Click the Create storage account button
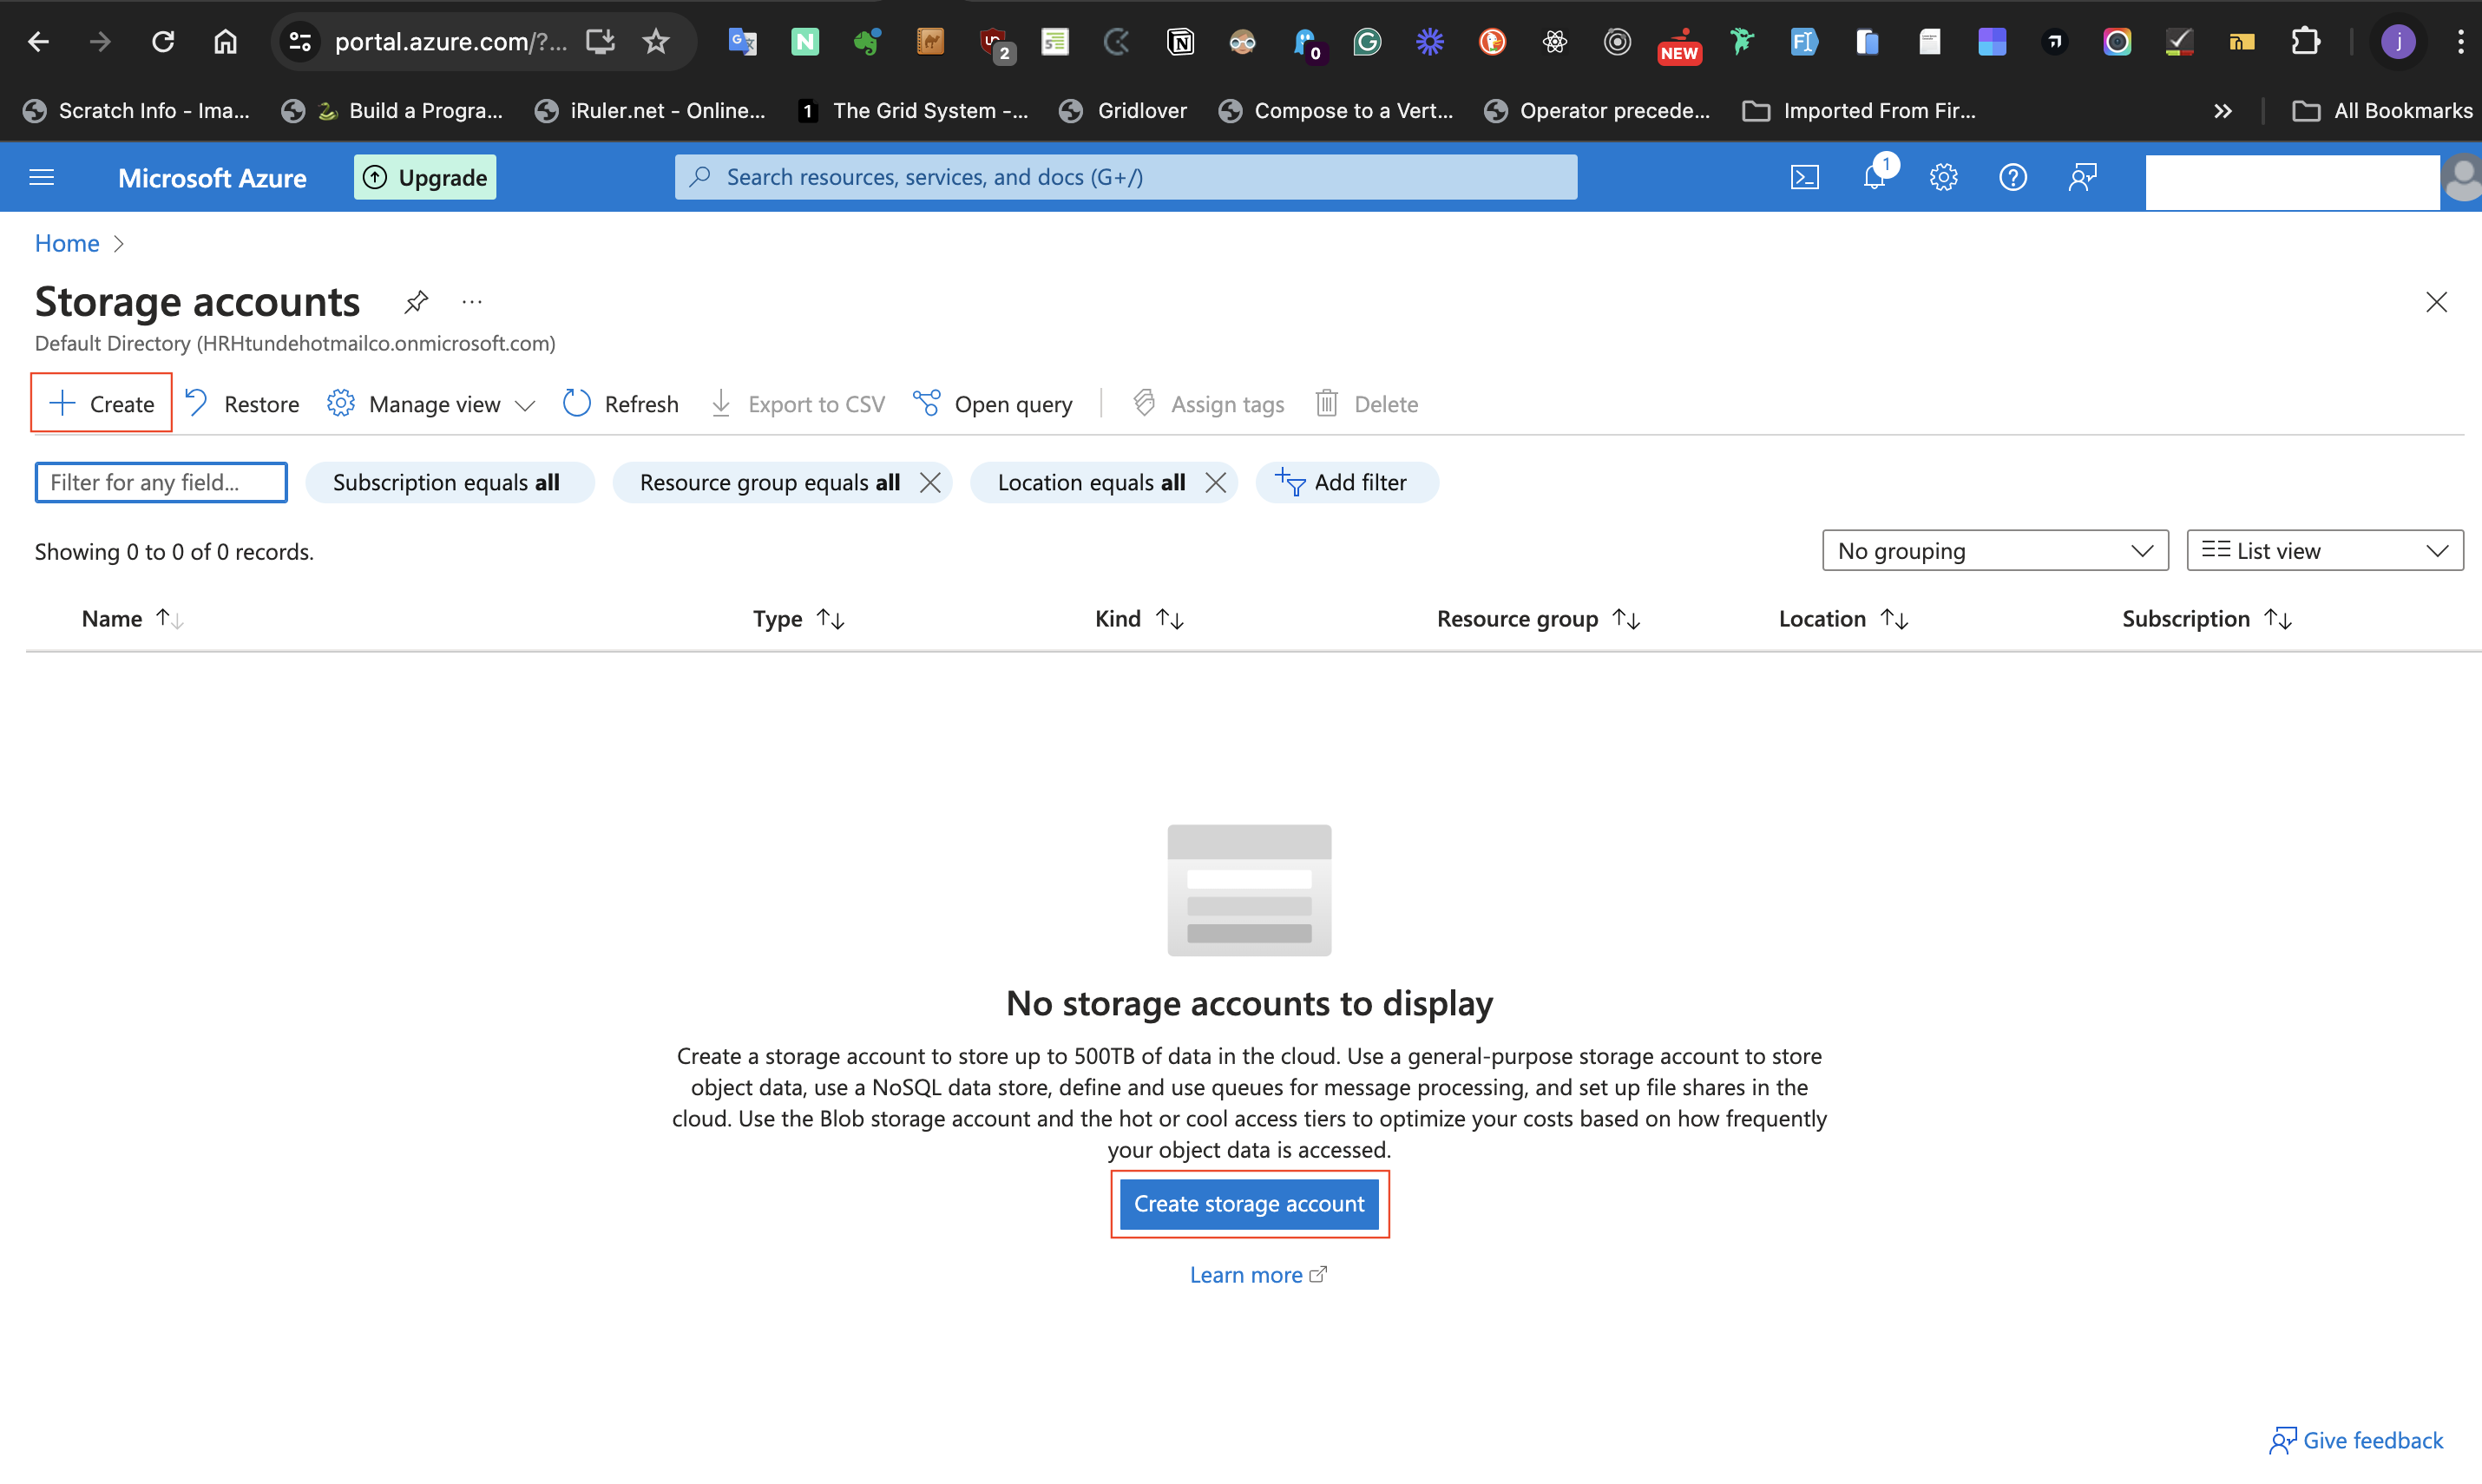This screenshot has height=1484, width=2482. point(1249,1204)
